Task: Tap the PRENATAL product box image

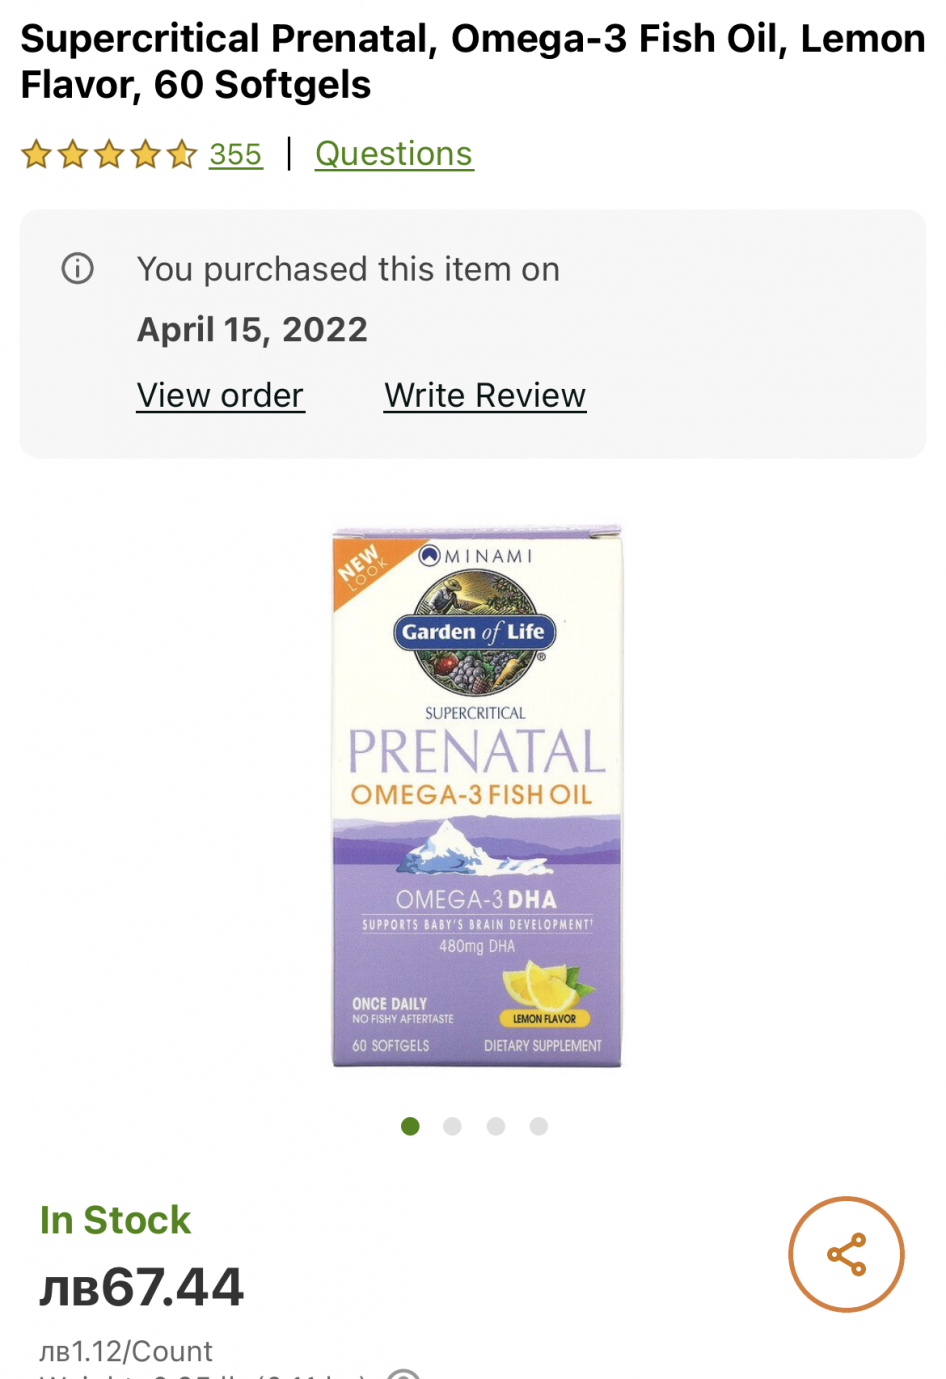Action: click(477, 797)
